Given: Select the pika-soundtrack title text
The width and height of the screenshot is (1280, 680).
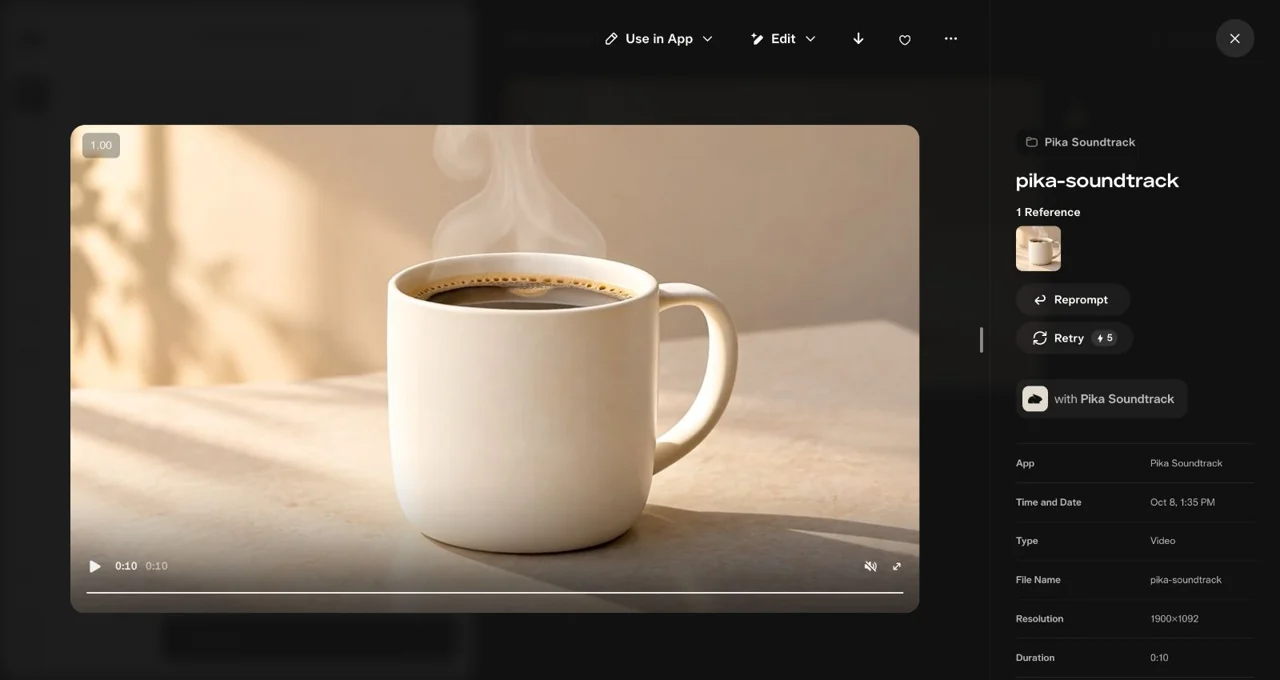Looking at the screenshot, I should (x=1097, y=181).
